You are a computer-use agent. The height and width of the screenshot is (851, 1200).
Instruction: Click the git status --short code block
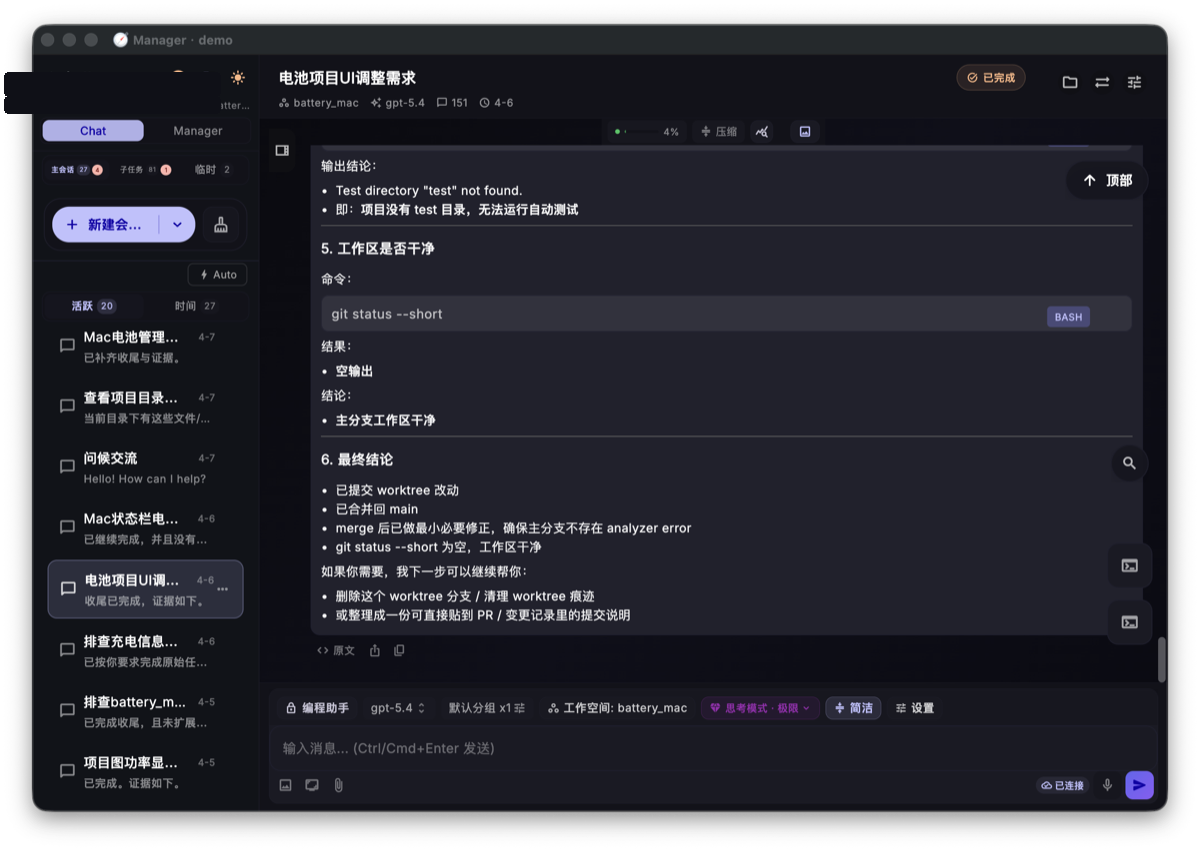click(726, 314)
